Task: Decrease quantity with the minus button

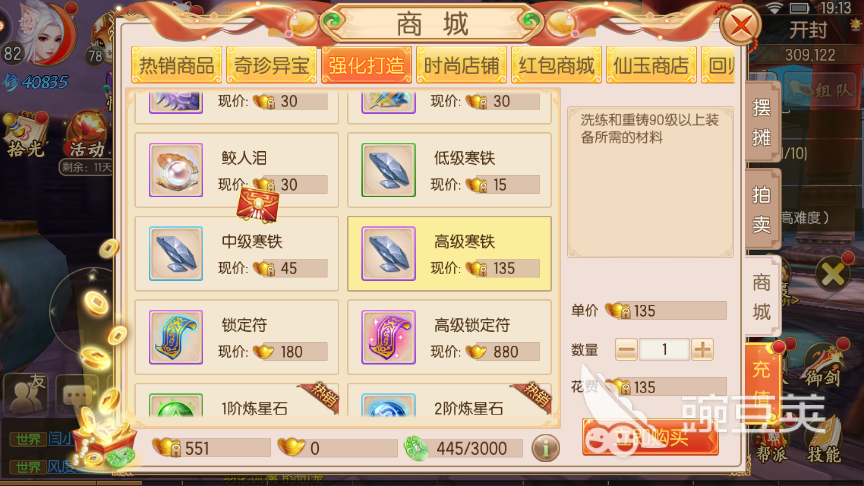Action: coord(627,349)
